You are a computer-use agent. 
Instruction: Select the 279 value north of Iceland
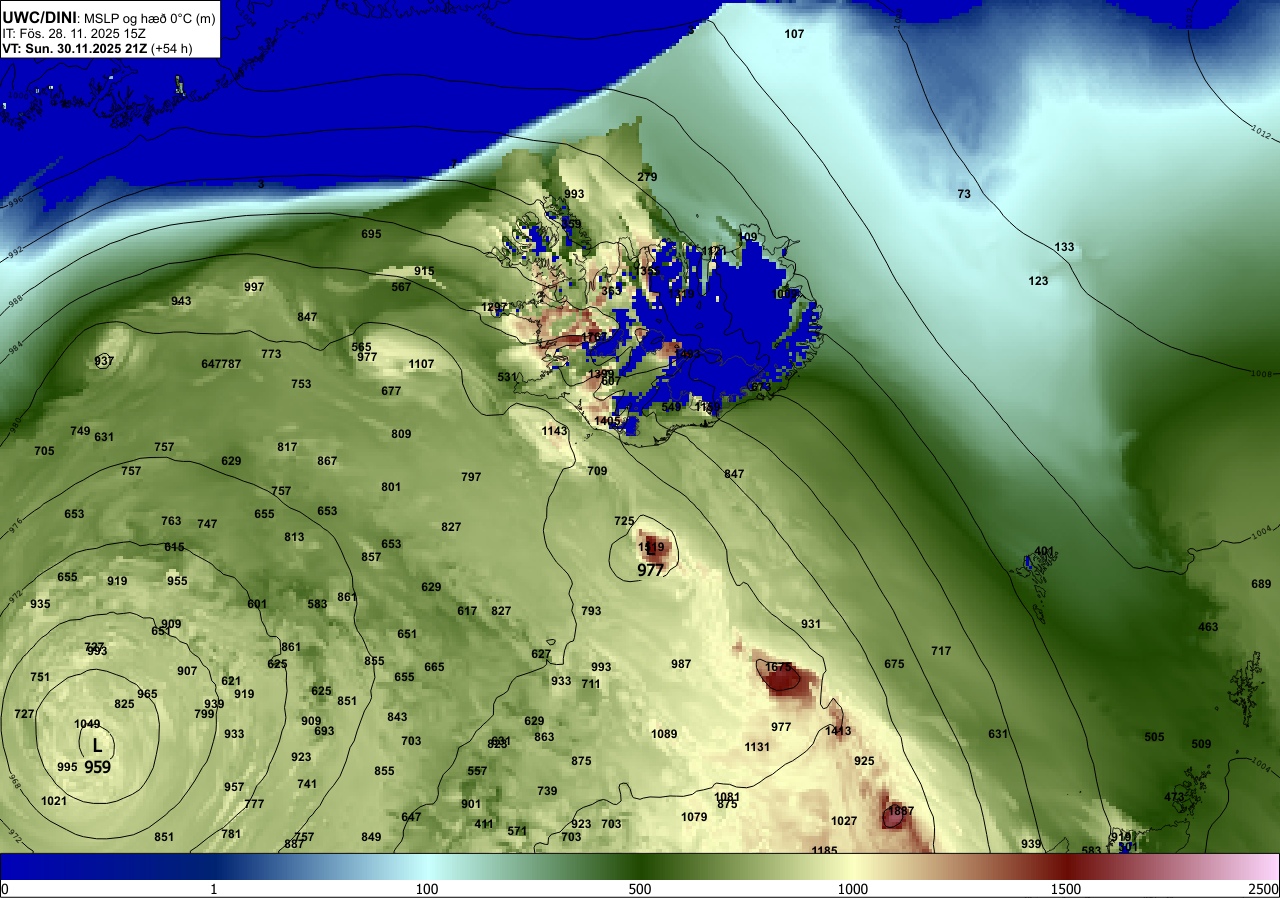[x=647, y=177]
